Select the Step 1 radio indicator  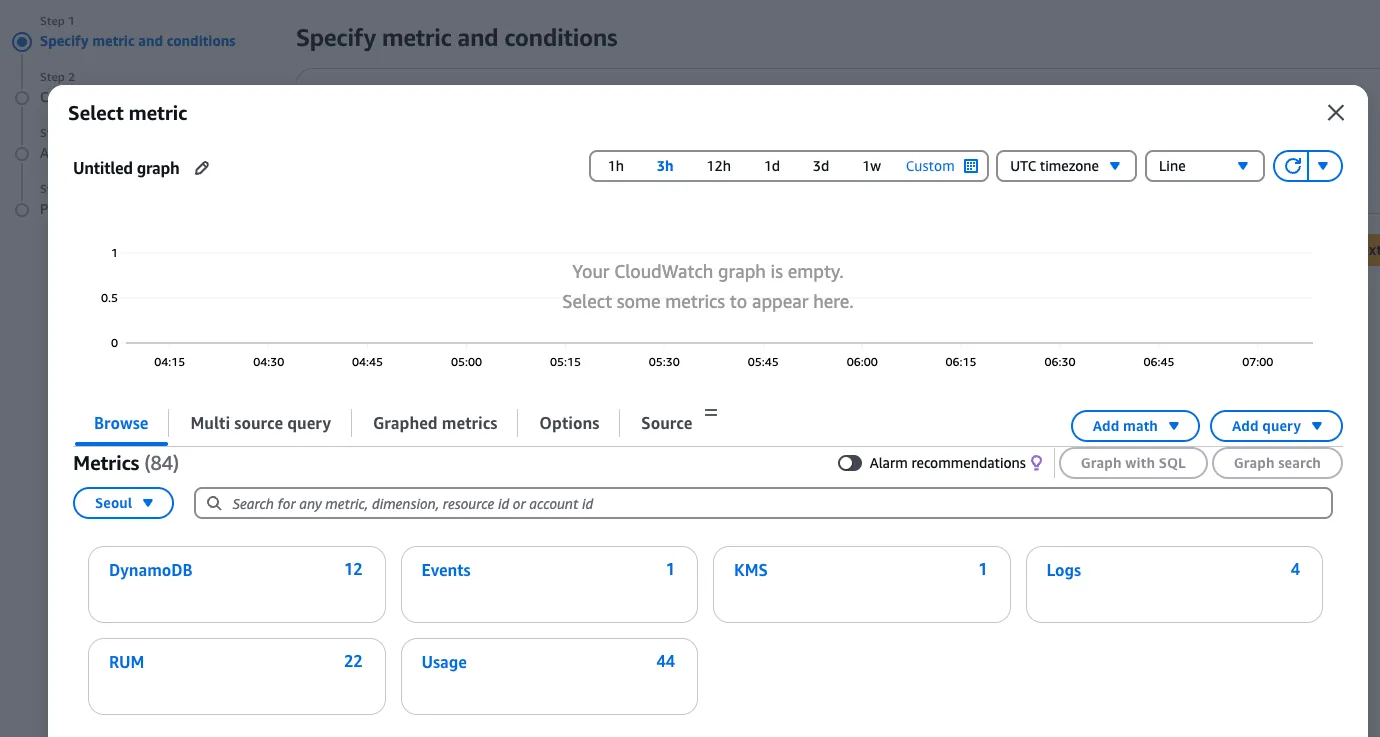tap(22, 42)
